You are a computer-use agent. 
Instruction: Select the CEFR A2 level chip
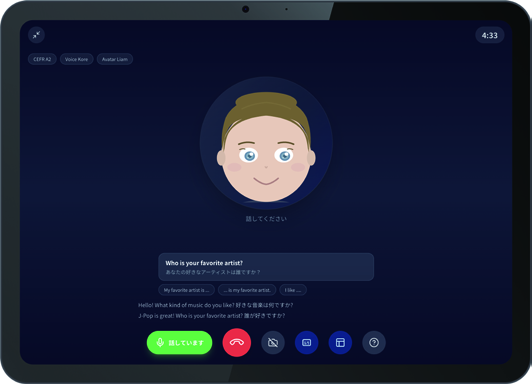coord(42,59)
